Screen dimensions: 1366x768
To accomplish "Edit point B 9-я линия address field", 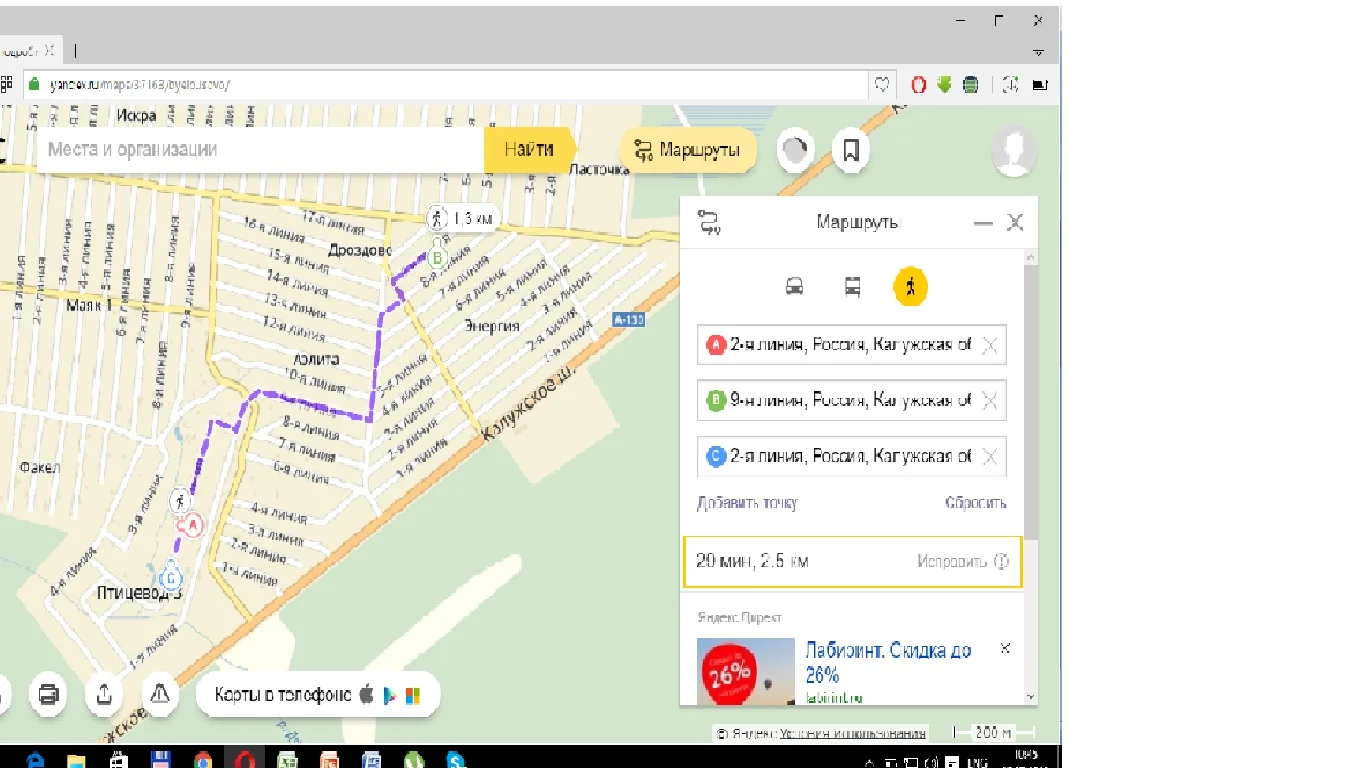I will point(852,401).
